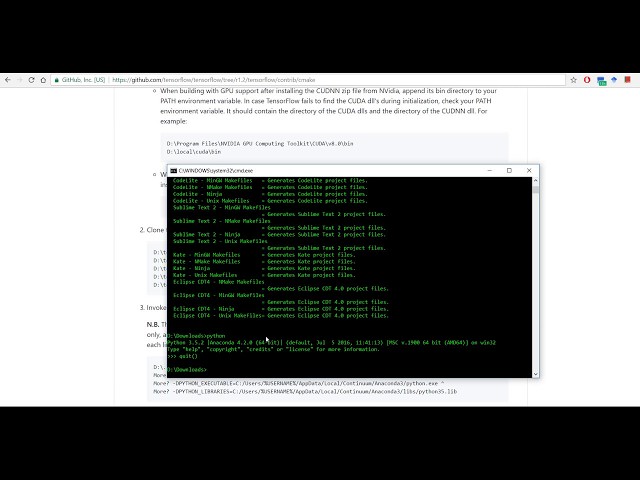
Task: Click 'CodeLite - MinGW Makefiles' console row
Action: click(x=270, y=180)
